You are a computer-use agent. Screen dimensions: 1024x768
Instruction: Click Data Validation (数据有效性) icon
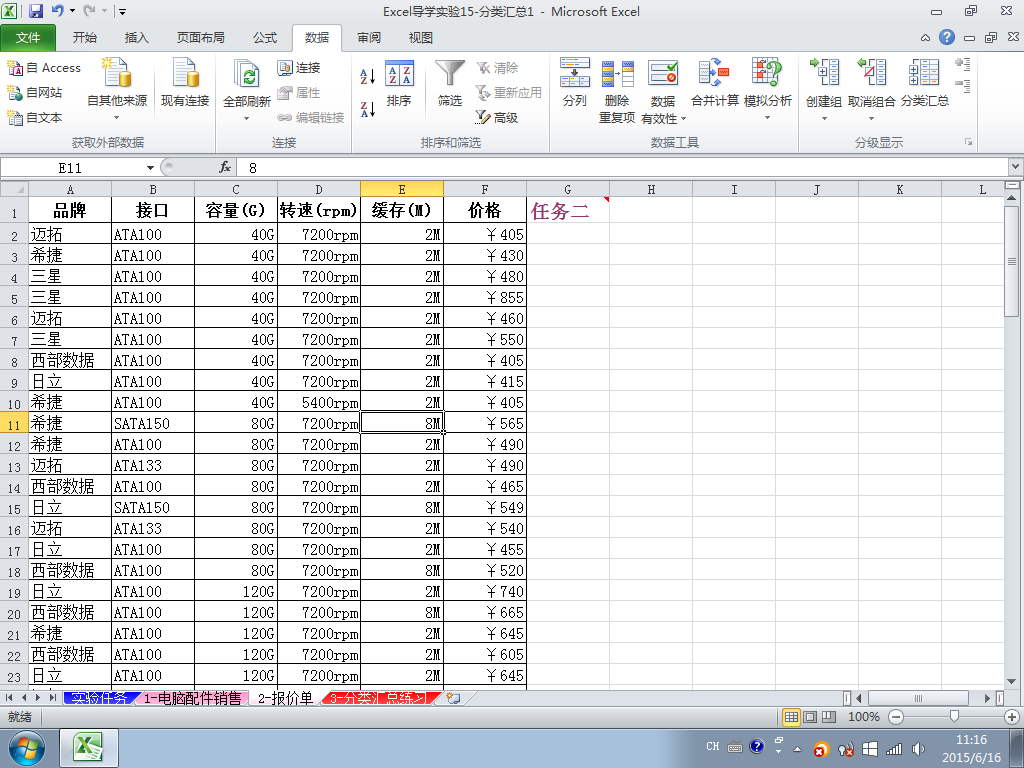click(x=663, y=74)
